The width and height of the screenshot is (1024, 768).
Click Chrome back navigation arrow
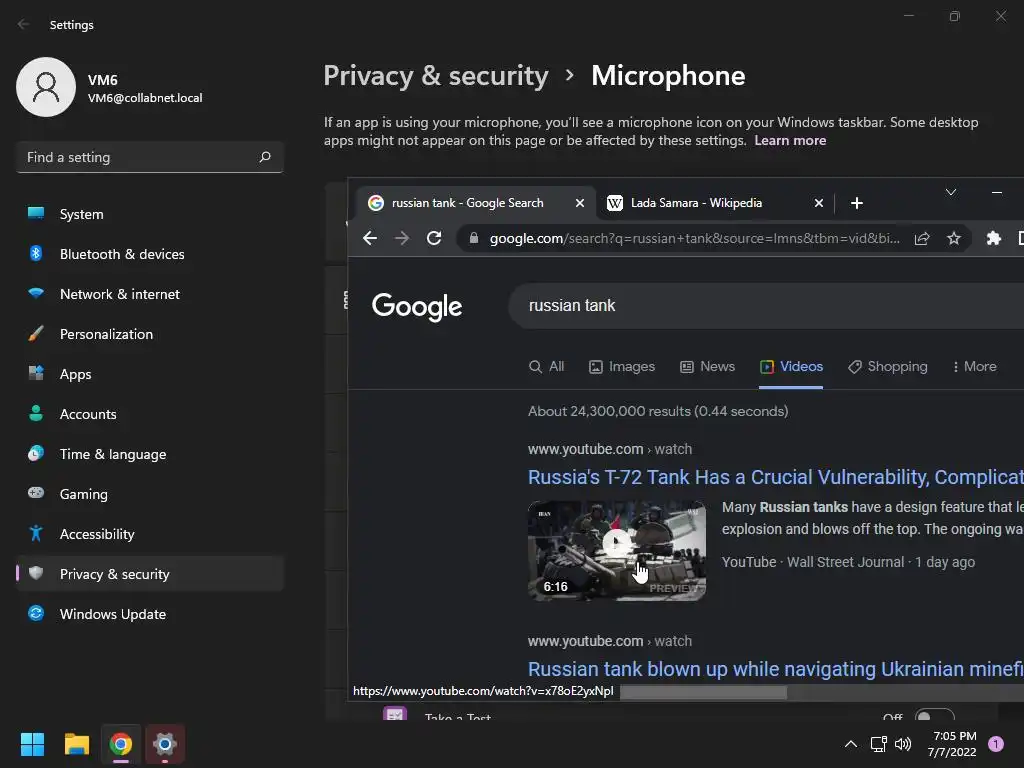(370, 238)
